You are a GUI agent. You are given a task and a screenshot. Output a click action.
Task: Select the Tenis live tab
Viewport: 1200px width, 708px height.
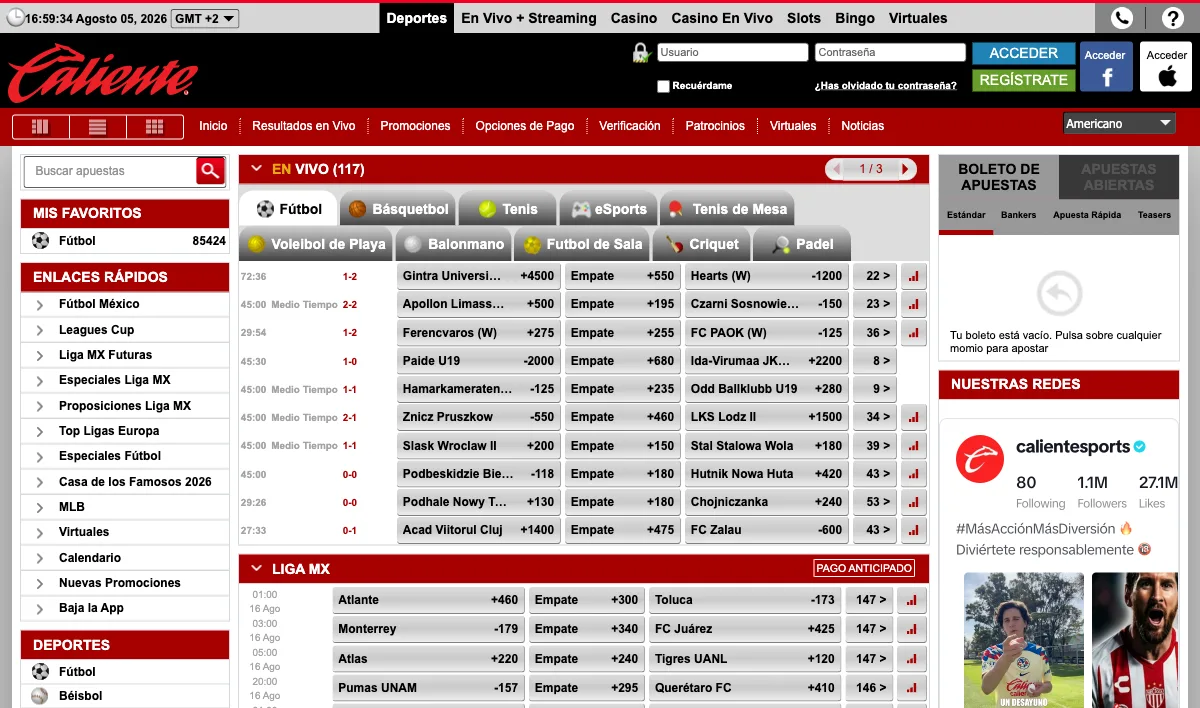[x=507, y=209]
